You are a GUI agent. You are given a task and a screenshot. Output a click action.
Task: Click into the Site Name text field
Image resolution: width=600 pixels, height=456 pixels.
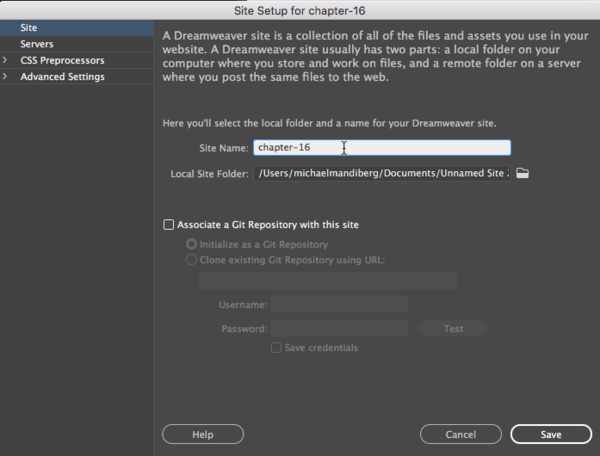coord(381,148)
